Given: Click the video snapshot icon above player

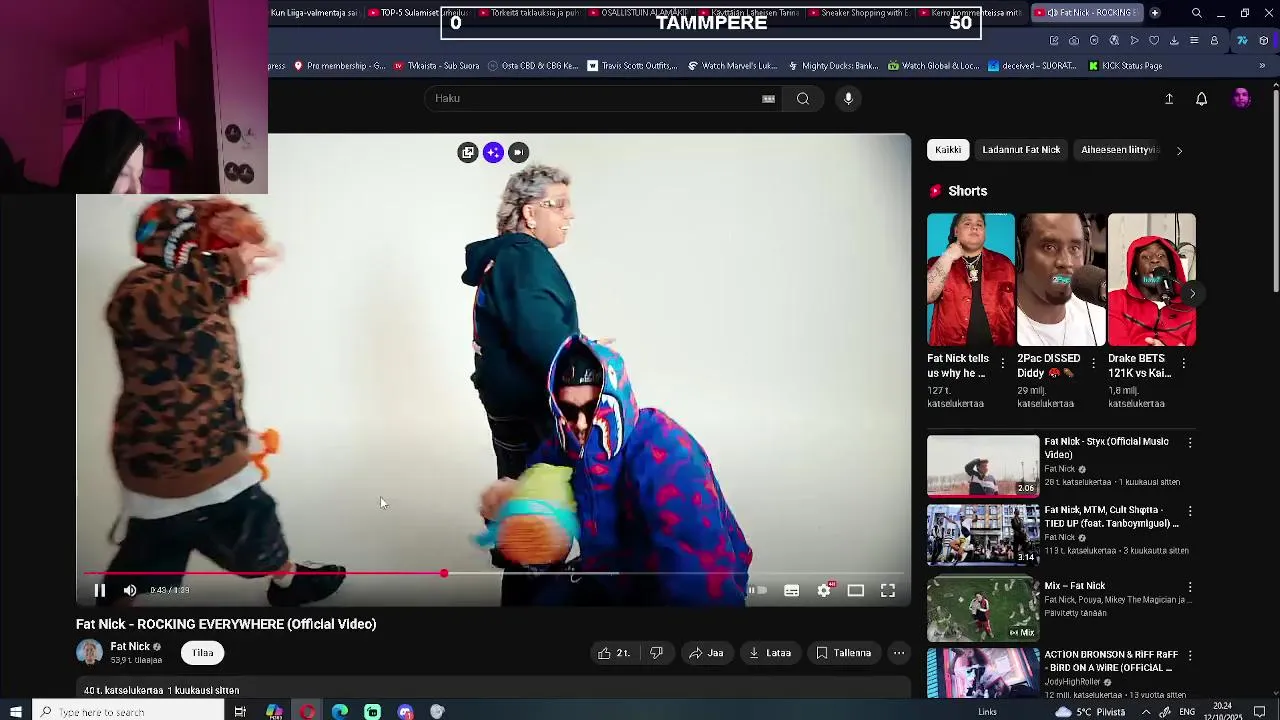Looking at the screenshot, I should [x=518, y=152].
